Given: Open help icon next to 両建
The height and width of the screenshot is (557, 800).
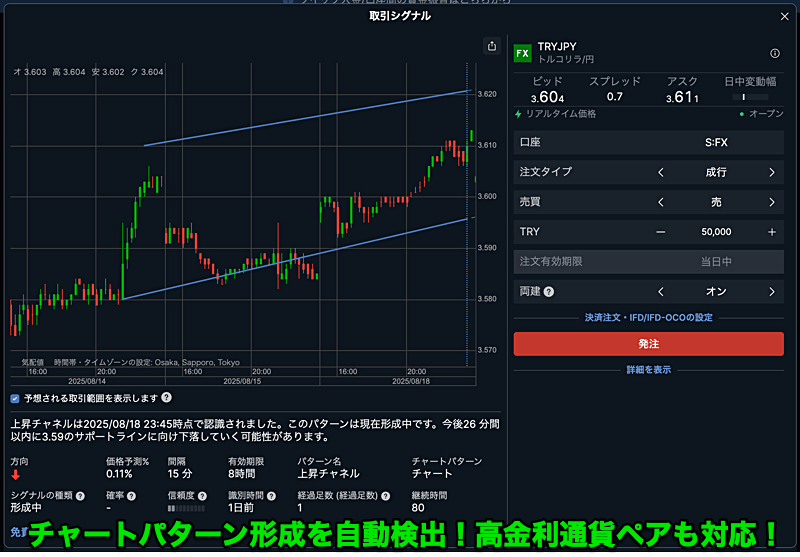Looking at the screenshot, I should [548, 292].
